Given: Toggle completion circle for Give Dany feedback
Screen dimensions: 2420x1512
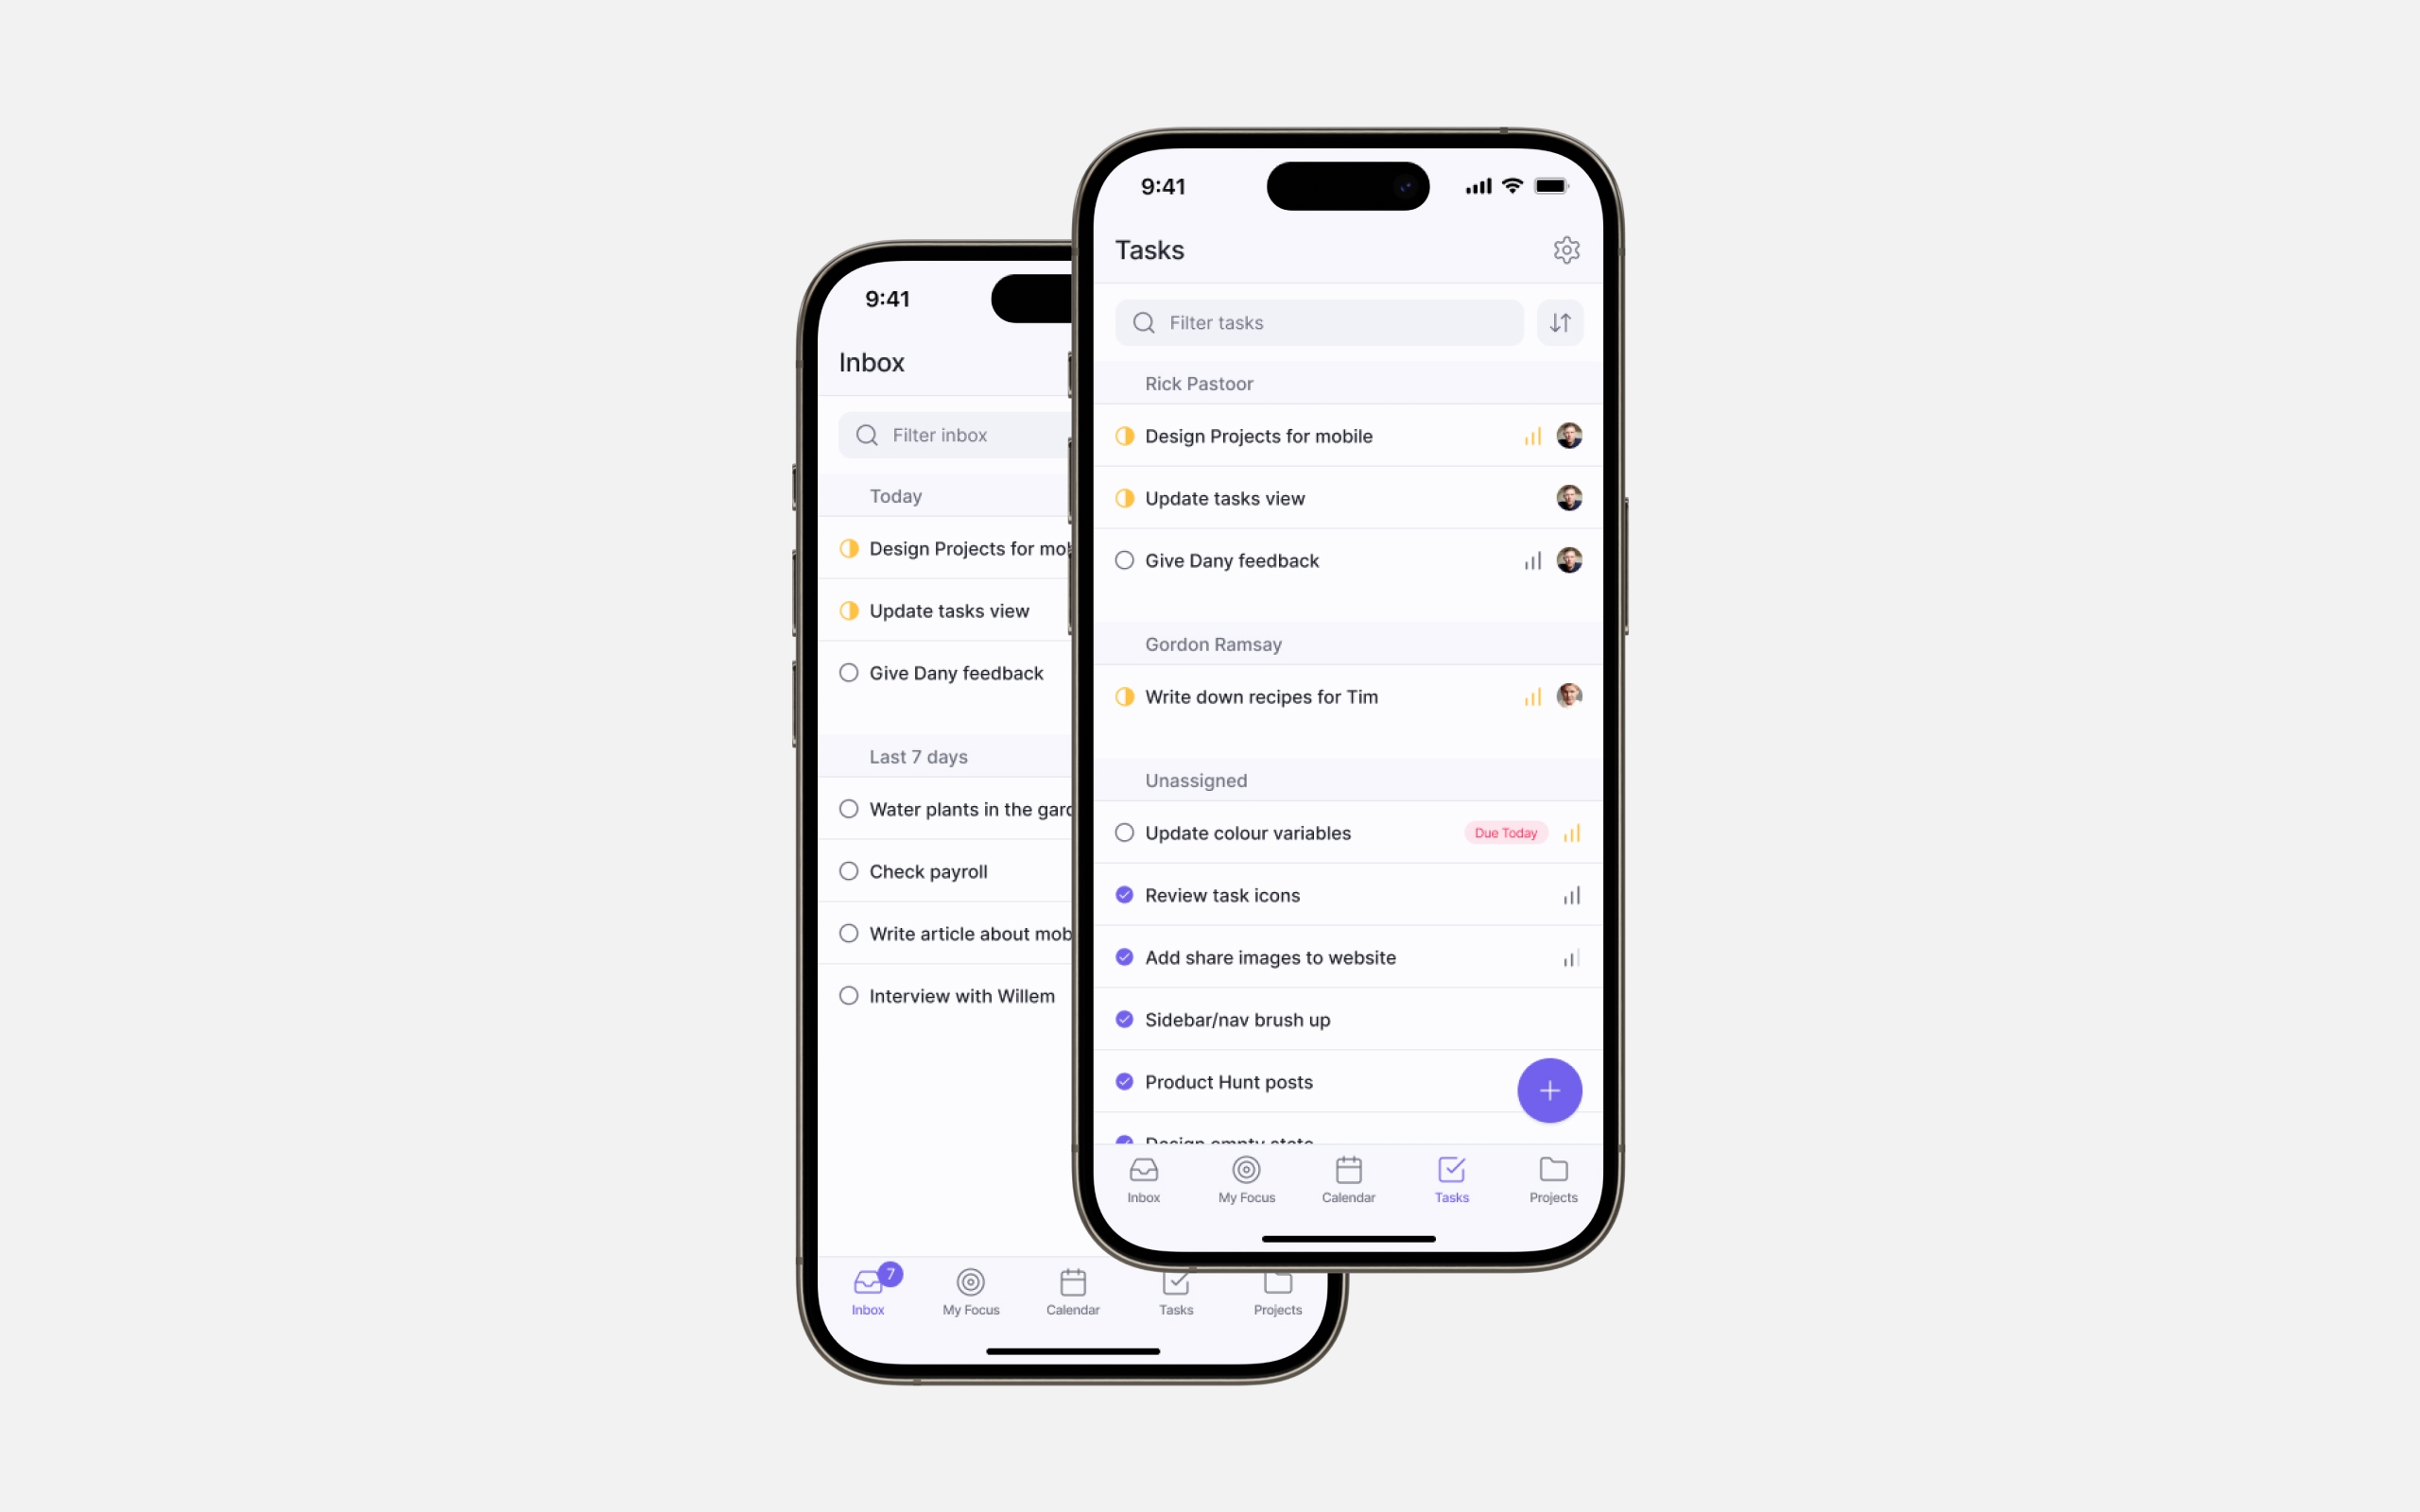Looking at the screenshot, I should (1124, 559).
